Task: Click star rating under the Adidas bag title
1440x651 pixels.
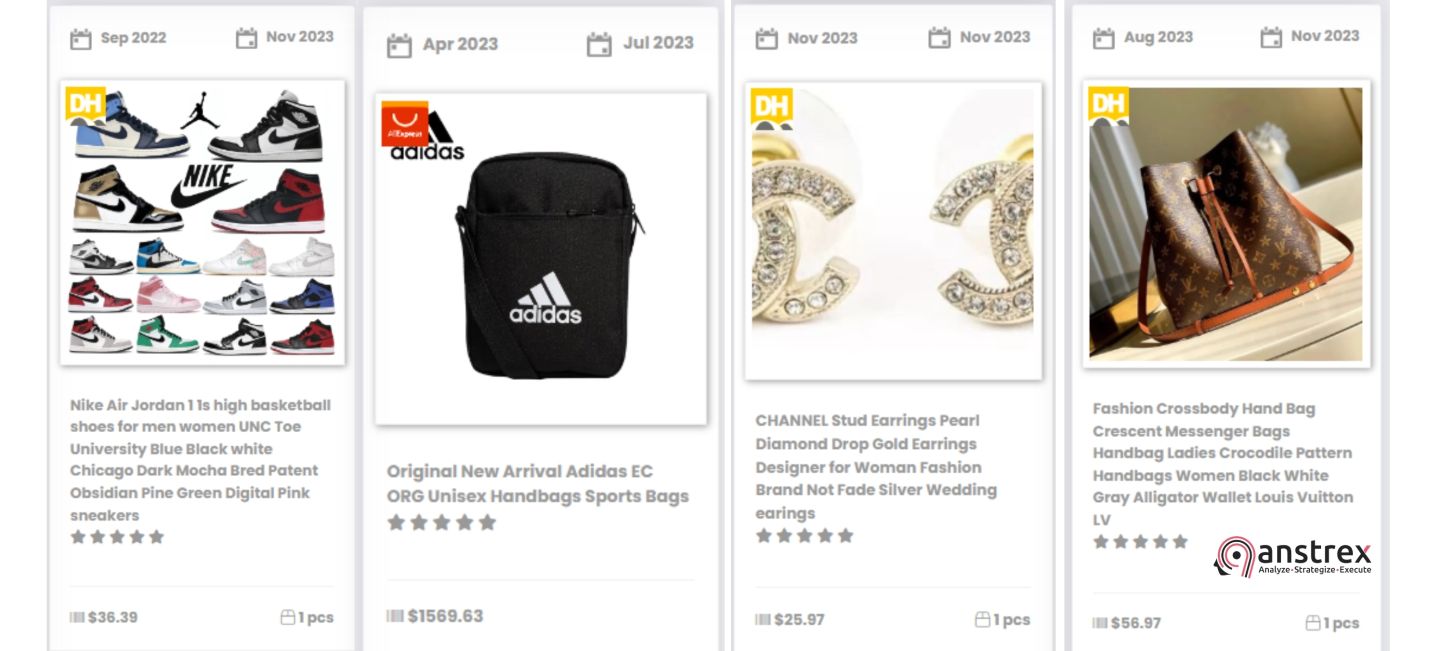Action: (441, 522)
